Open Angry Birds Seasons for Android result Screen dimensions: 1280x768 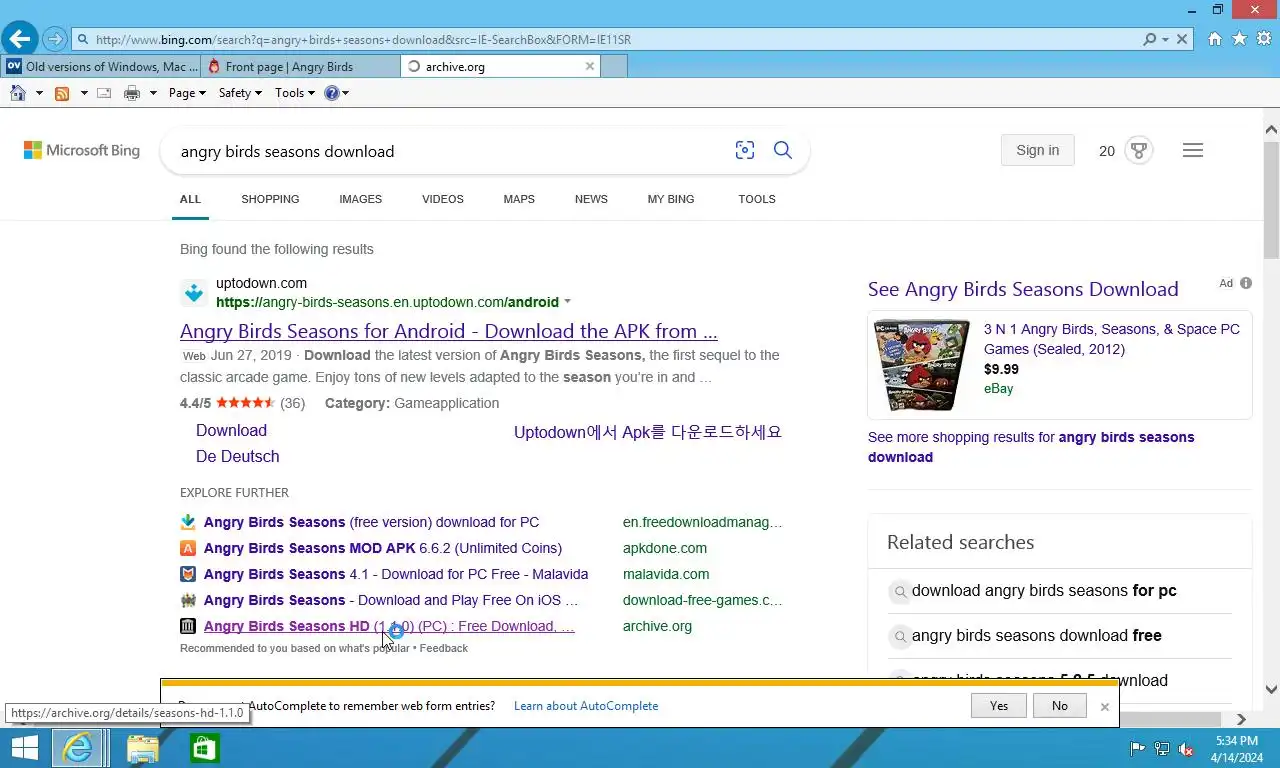point(448,331)
